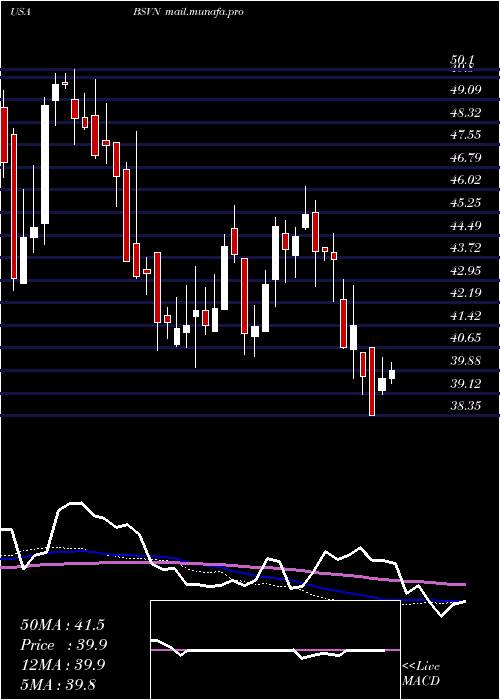Click the 43.72 price axis label
Viewport: 500px width, 700px height.
[467, 248]
